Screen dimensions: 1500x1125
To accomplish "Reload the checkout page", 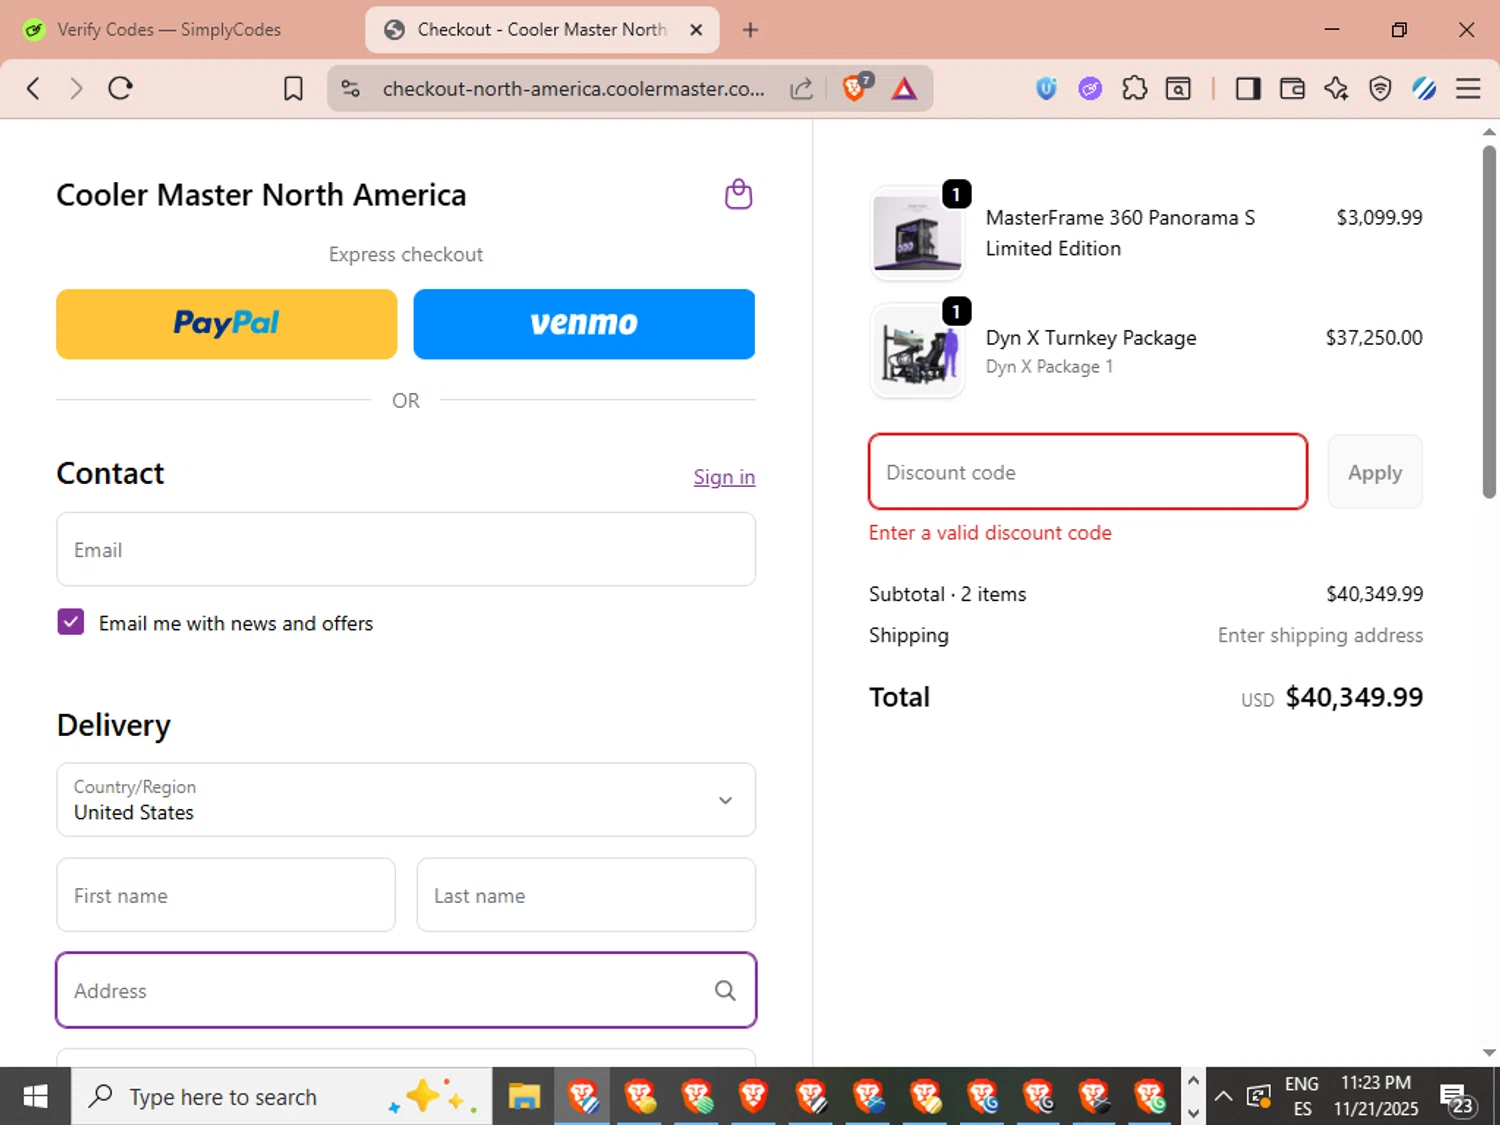I will click(120, 88).
